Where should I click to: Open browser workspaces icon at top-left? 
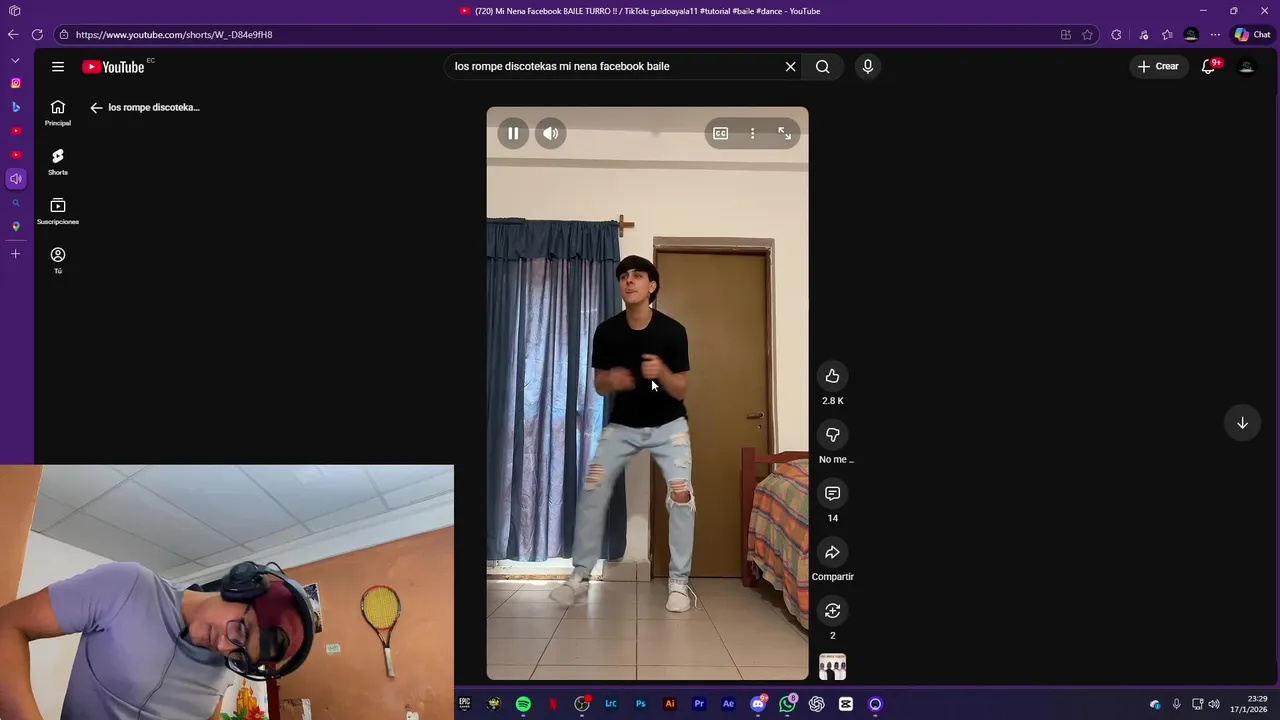14,11
